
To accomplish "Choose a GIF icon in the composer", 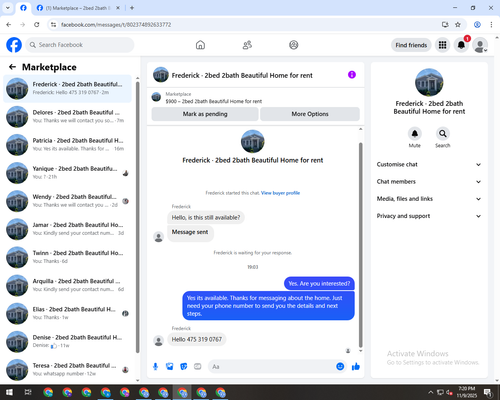I will click(198, 367).
